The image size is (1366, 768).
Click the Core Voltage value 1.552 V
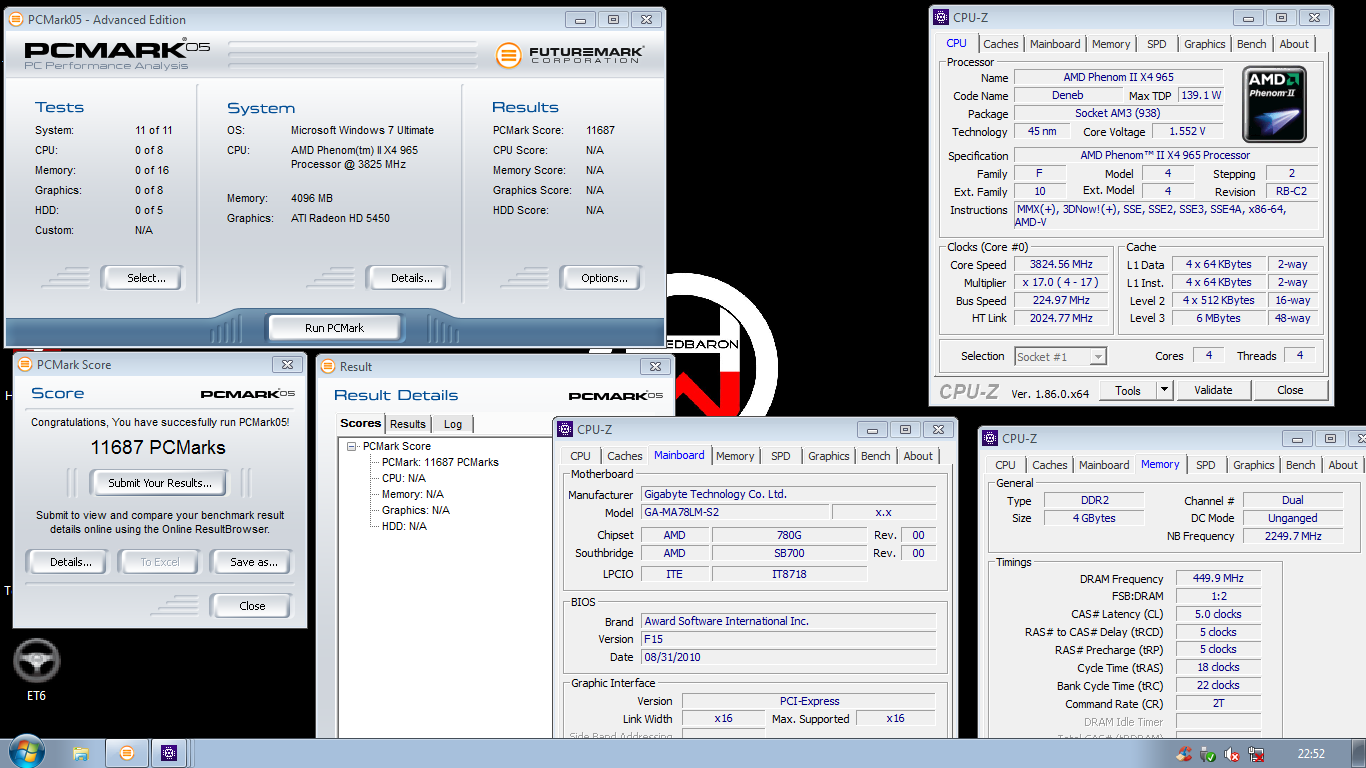[x=1187, y=131]
